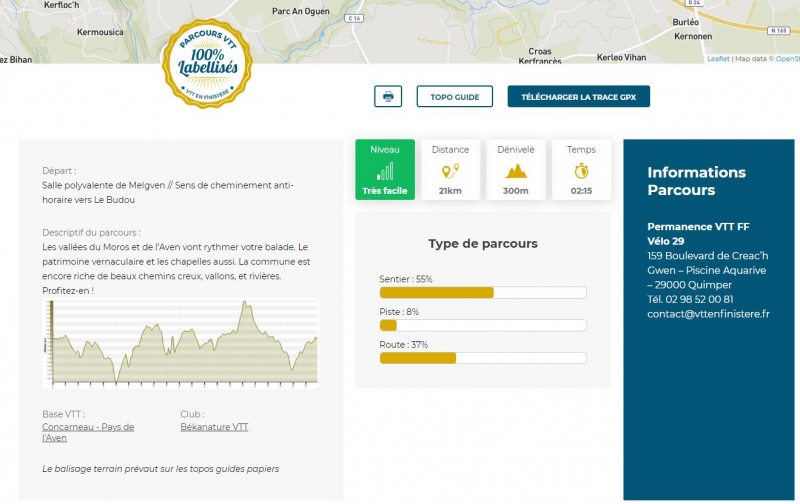Select the Niveau signal bars icon
This screenshot has height=504, width=800.
coord(385,171)
